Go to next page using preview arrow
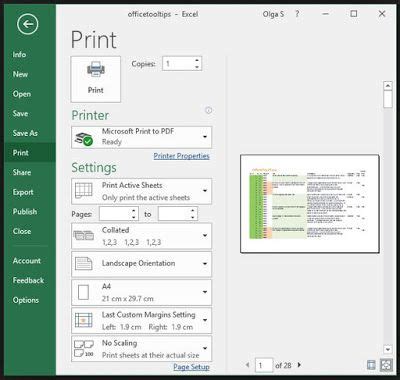Screen dimensions: 400x380 coord(299,365)
